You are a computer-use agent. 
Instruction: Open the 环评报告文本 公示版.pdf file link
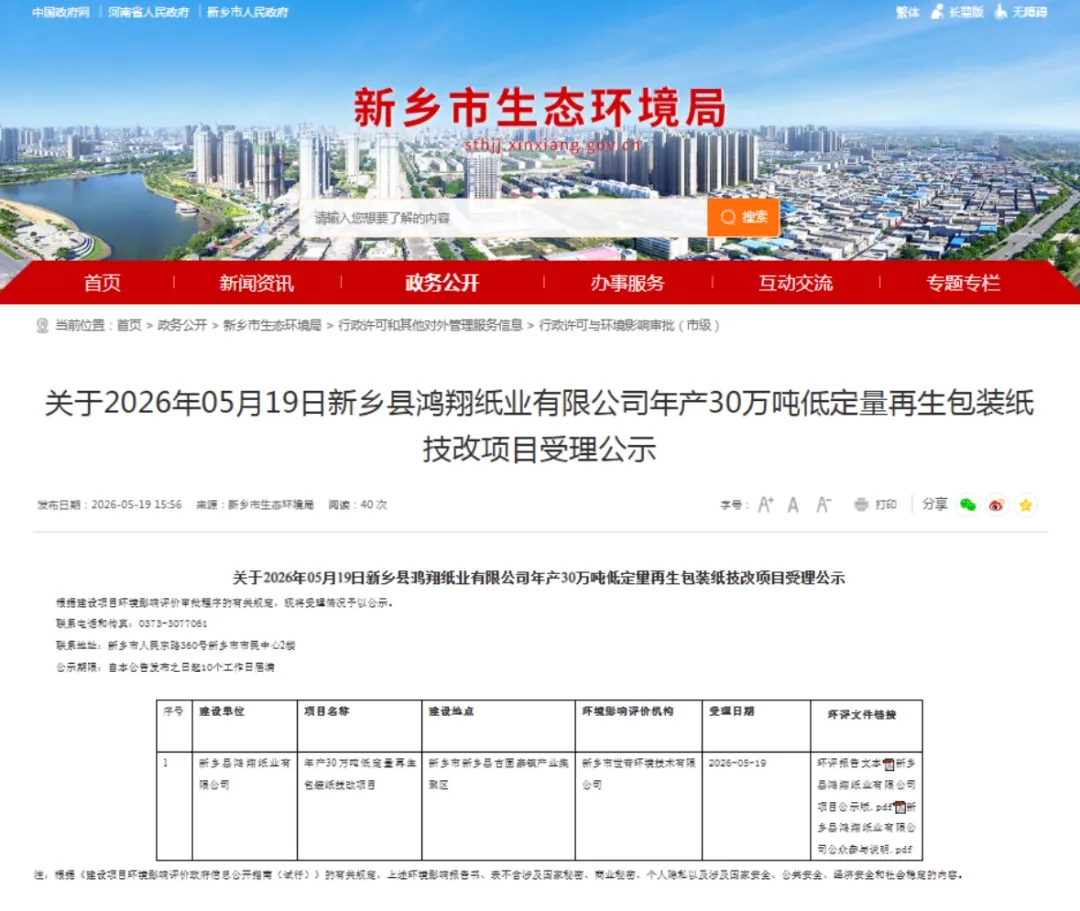pyautogui.click(x=866, y=785)
